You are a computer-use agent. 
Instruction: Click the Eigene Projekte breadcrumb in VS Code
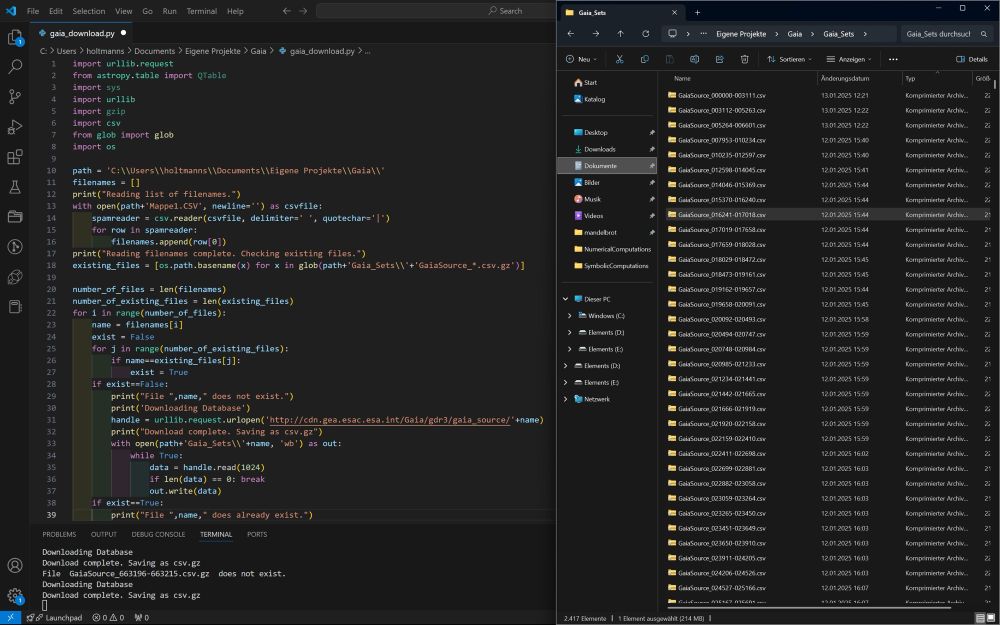[213, 51]
